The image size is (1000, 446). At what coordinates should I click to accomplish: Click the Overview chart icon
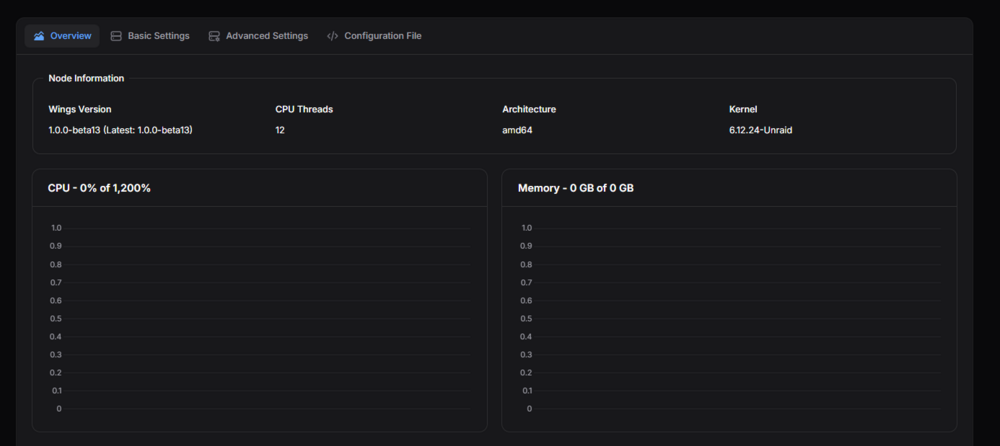pos(39,36)
